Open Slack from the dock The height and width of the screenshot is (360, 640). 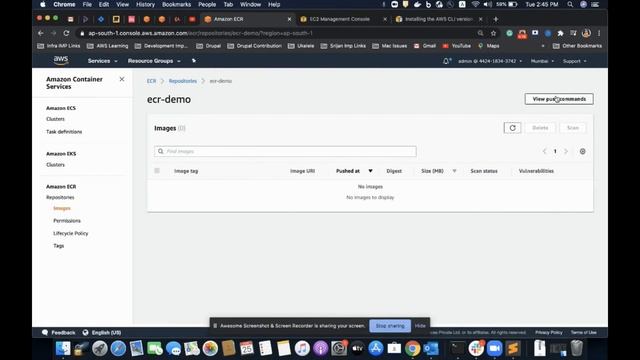(x=476, y=348)
